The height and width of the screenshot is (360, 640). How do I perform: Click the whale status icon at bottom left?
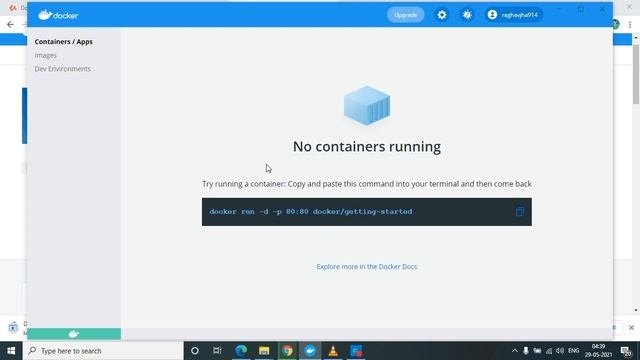tap(74, 334)
